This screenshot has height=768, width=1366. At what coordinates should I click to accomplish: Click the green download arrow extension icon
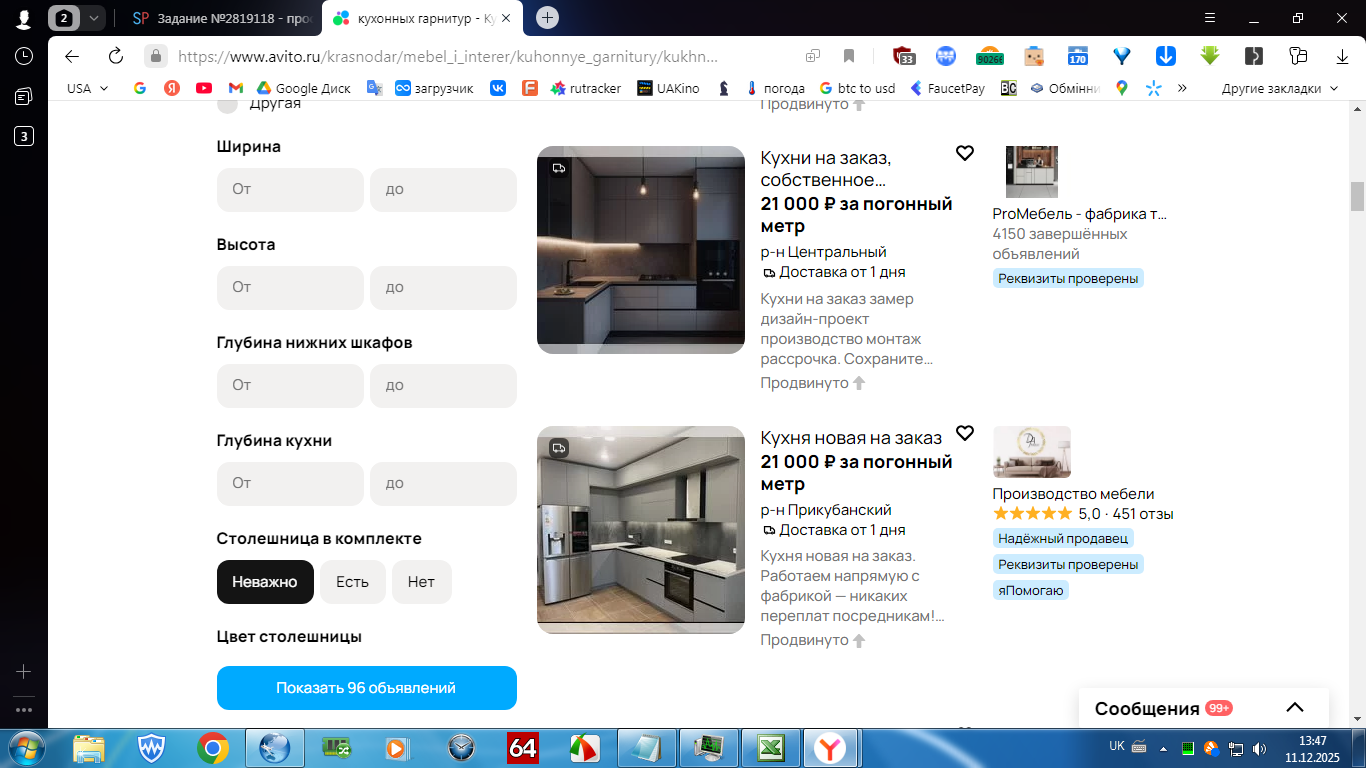click(x=1210, y=56)
